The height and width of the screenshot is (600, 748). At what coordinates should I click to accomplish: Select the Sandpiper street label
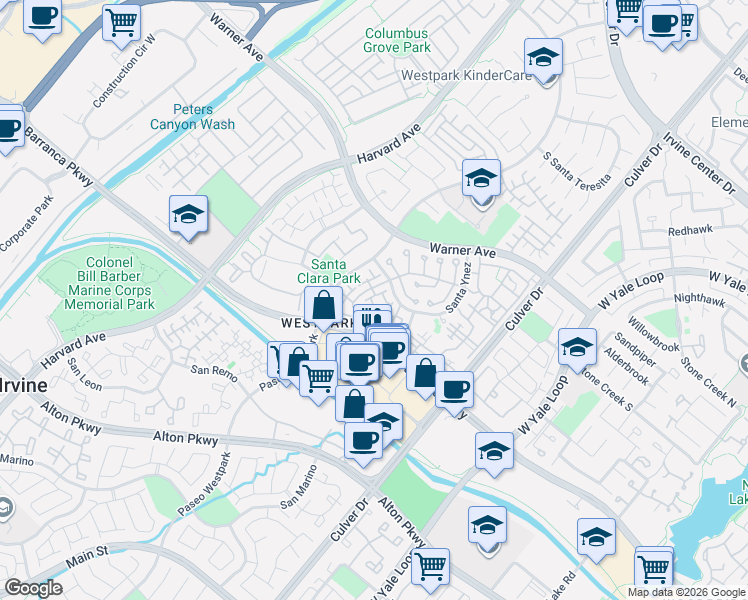click(634, 350)
